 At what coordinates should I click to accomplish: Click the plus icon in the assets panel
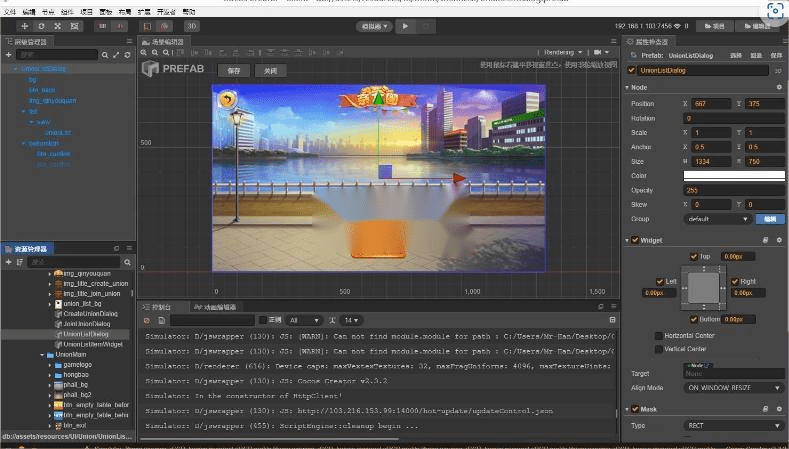click(9, 262)
